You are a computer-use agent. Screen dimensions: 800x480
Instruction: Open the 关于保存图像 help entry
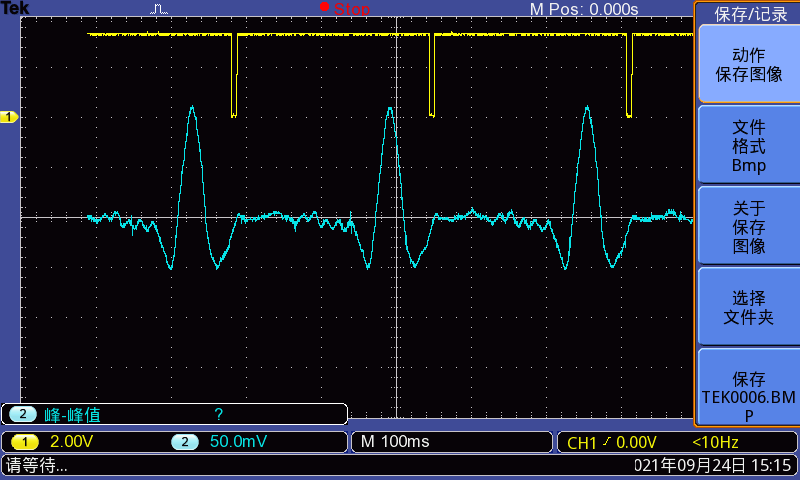748,226
